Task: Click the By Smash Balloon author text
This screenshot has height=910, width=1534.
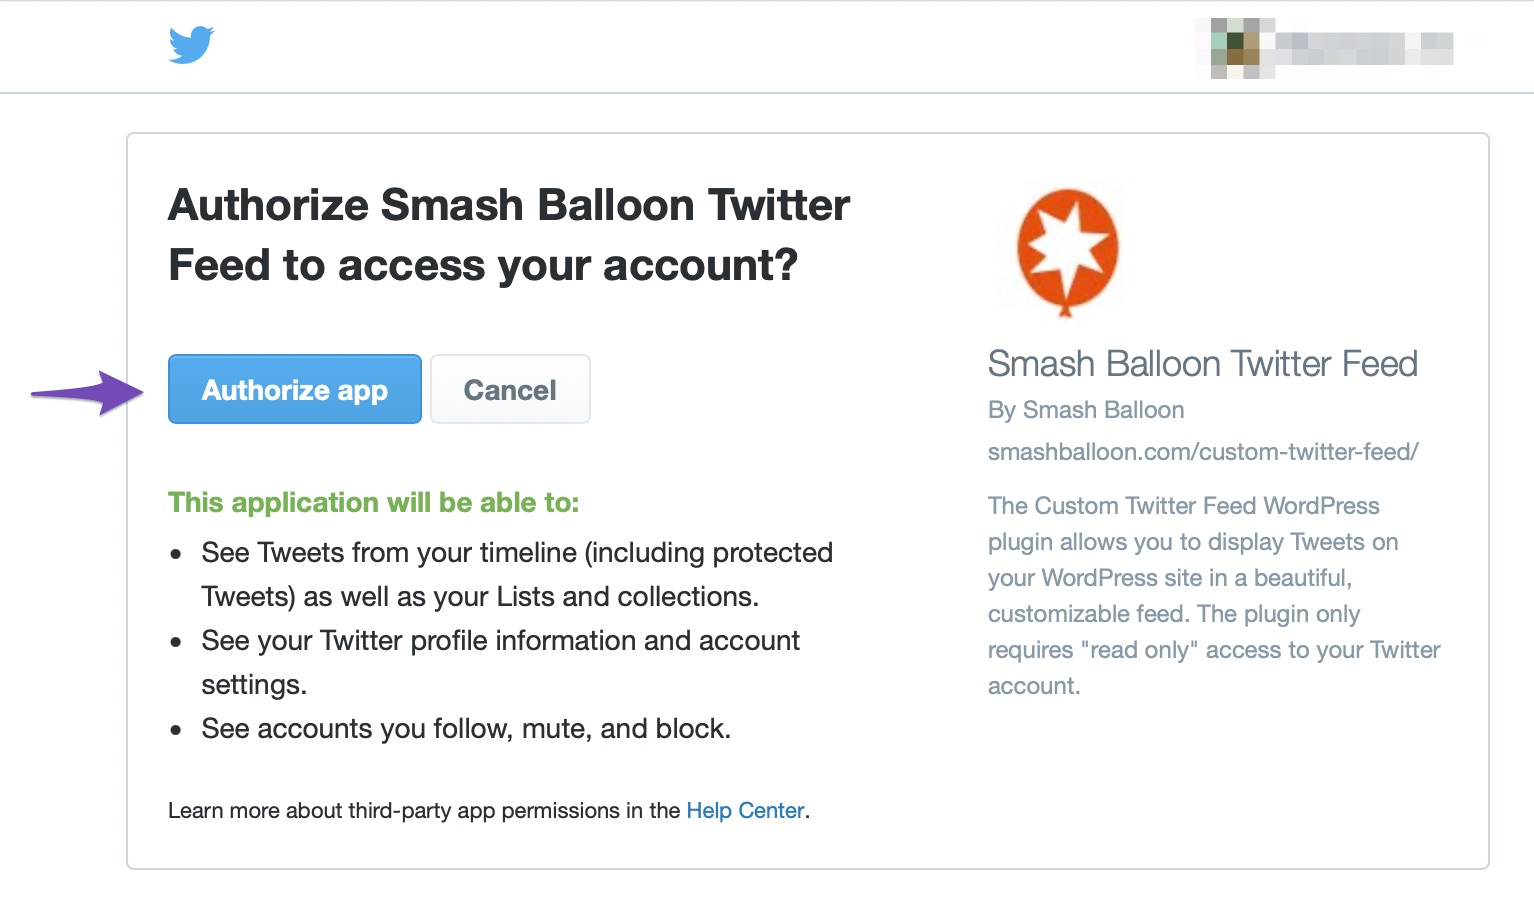Action: click(x=1086, y=410)
